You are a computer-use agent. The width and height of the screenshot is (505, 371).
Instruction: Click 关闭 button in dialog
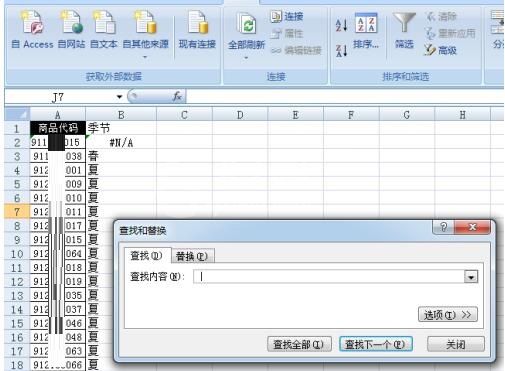click(456, 344)
